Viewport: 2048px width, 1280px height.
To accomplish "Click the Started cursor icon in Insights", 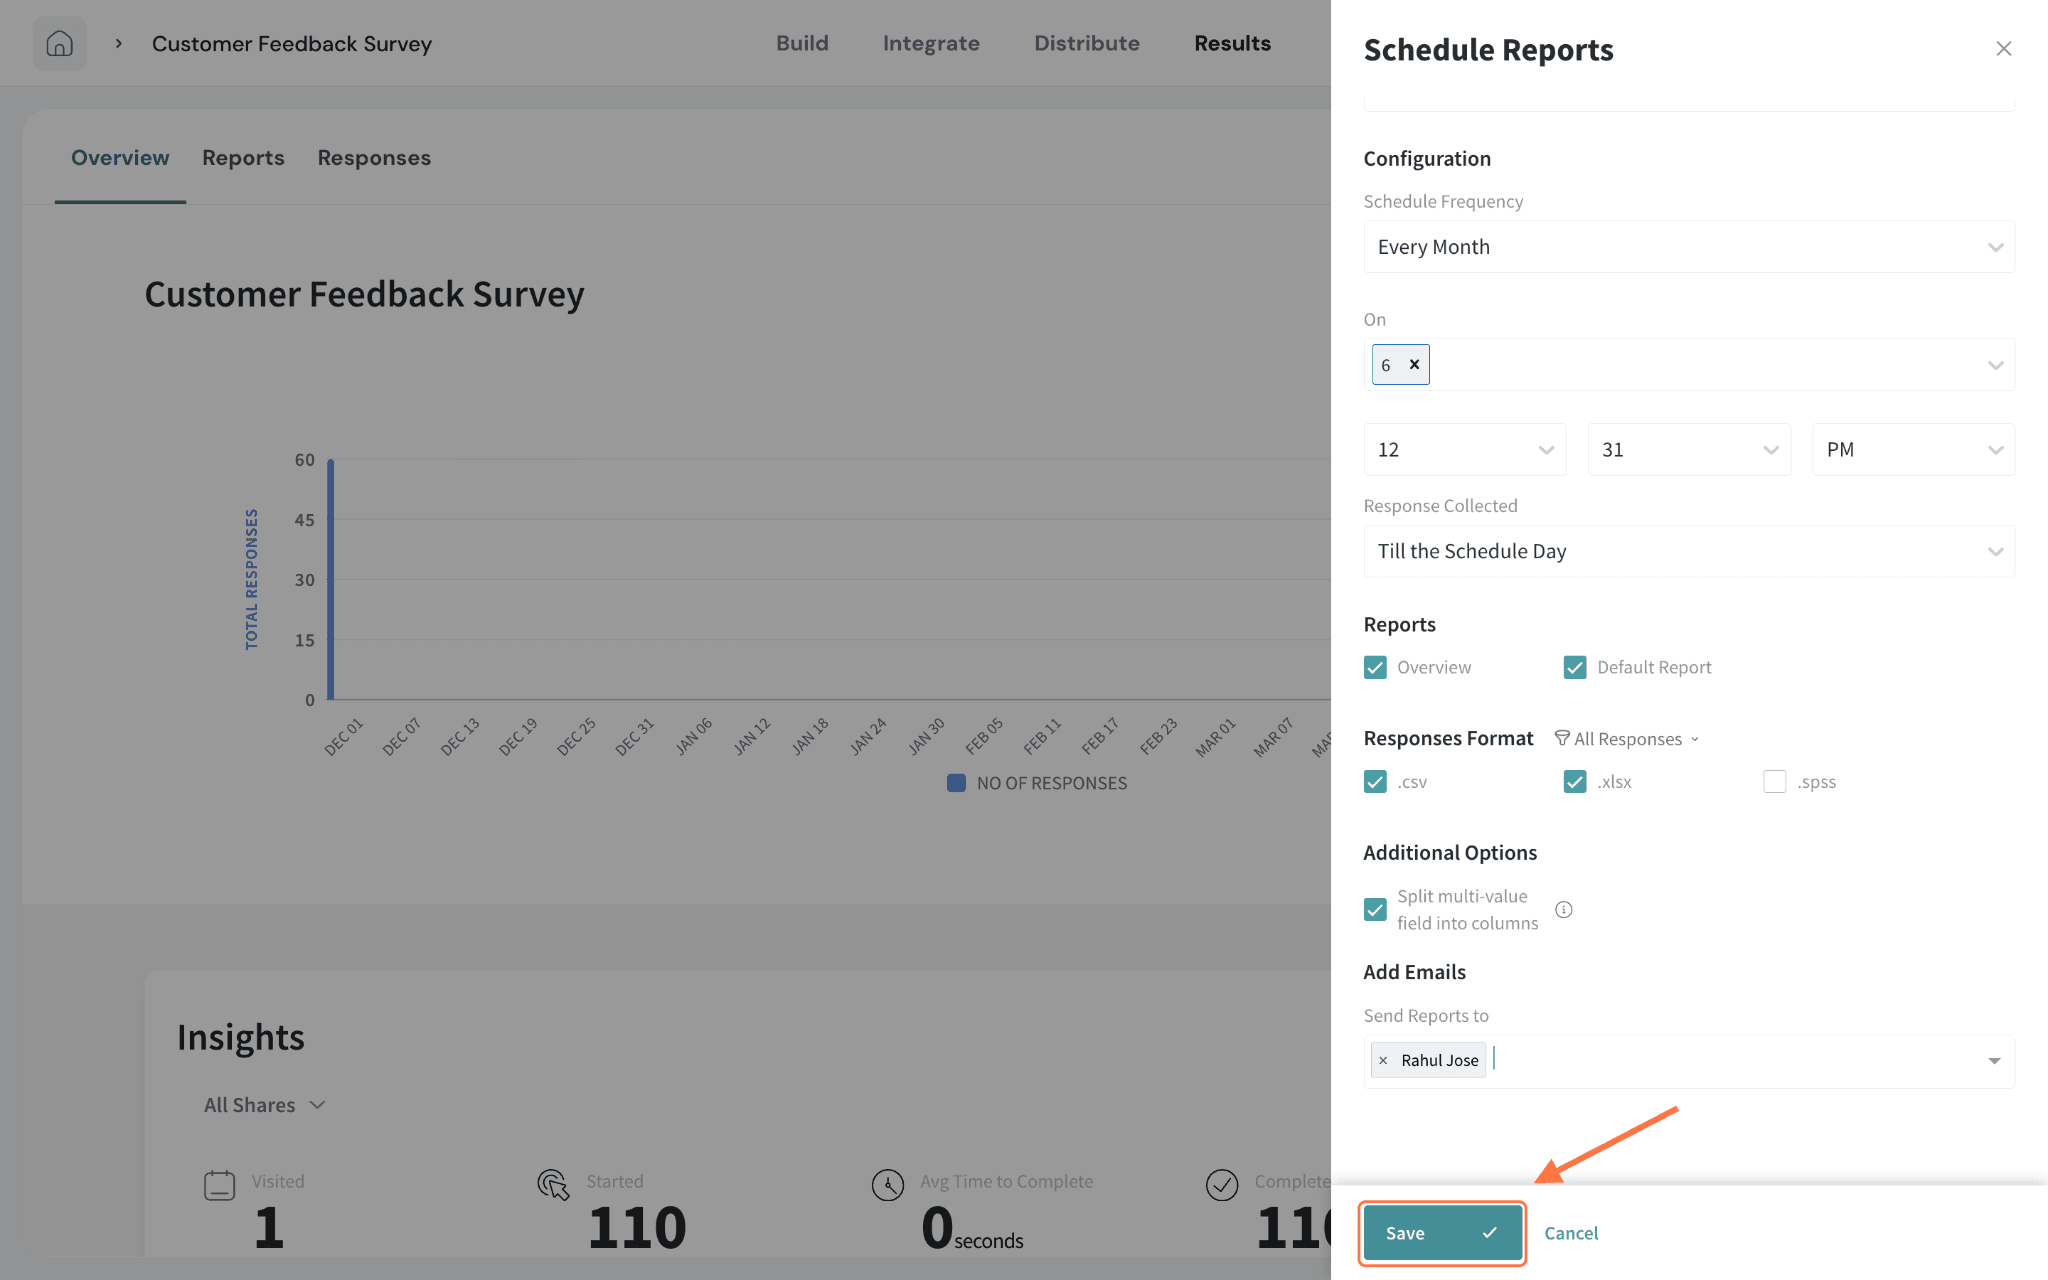I will (553, 1185).
